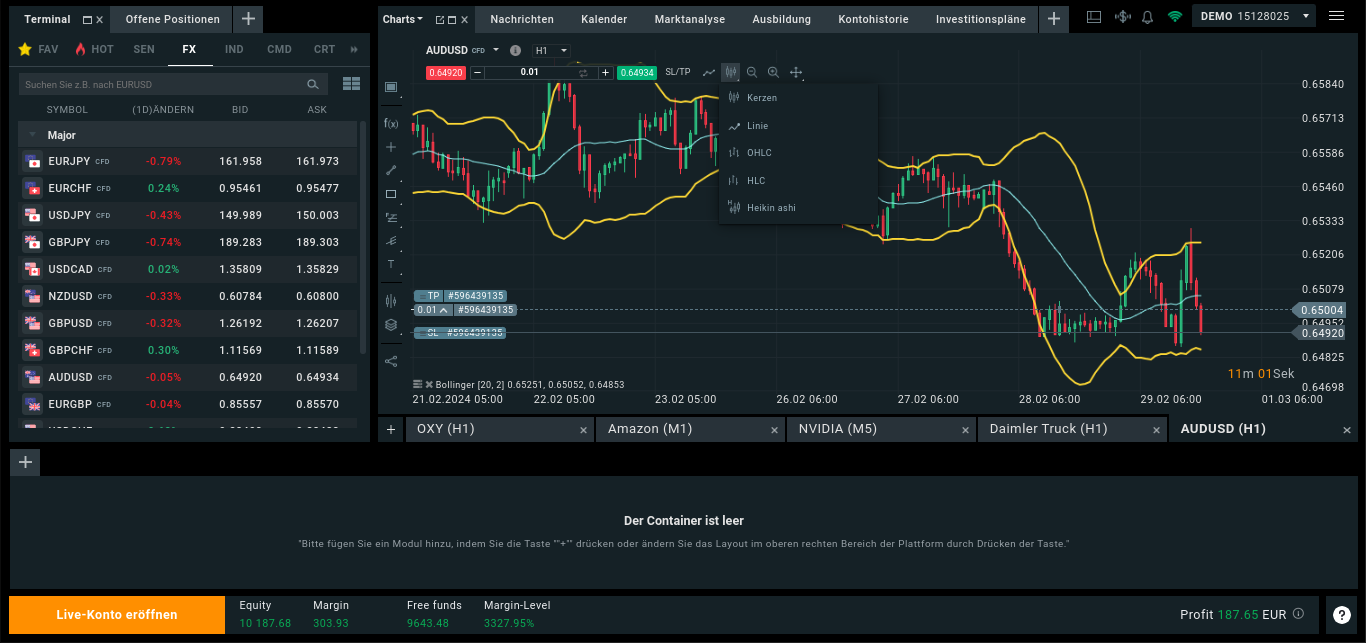This screenshot has width=1366, height=643.
Task: Open the hamburger main menu
Action: 1337,16
